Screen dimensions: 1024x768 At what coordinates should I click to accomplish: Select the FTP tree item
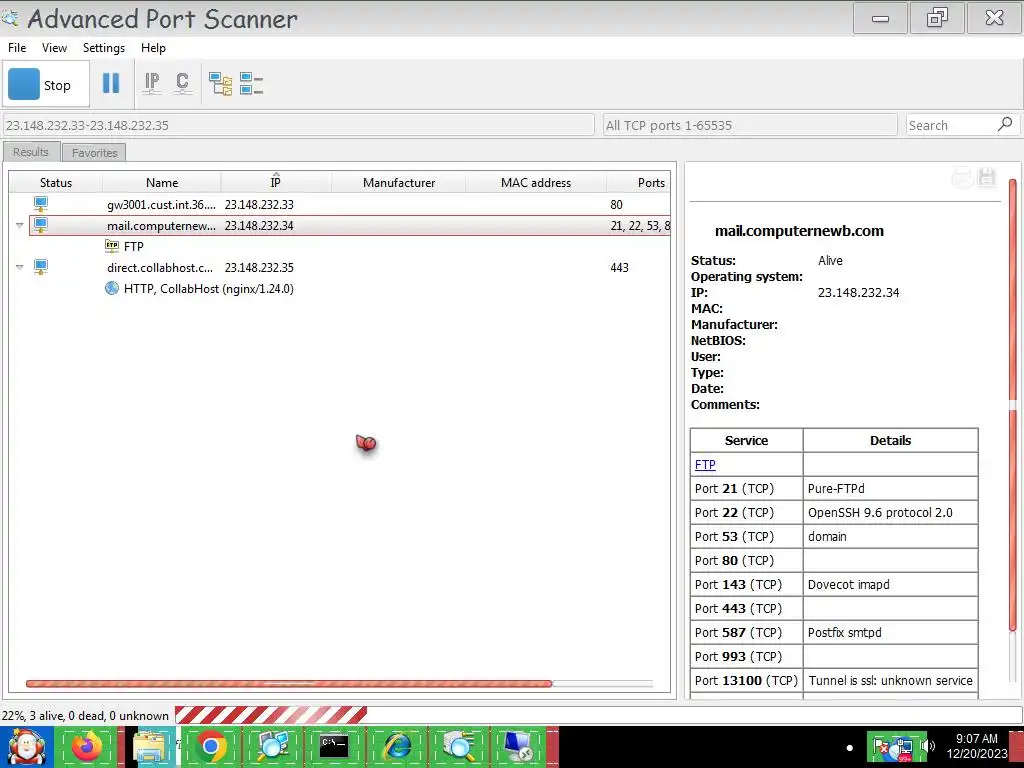133,246
